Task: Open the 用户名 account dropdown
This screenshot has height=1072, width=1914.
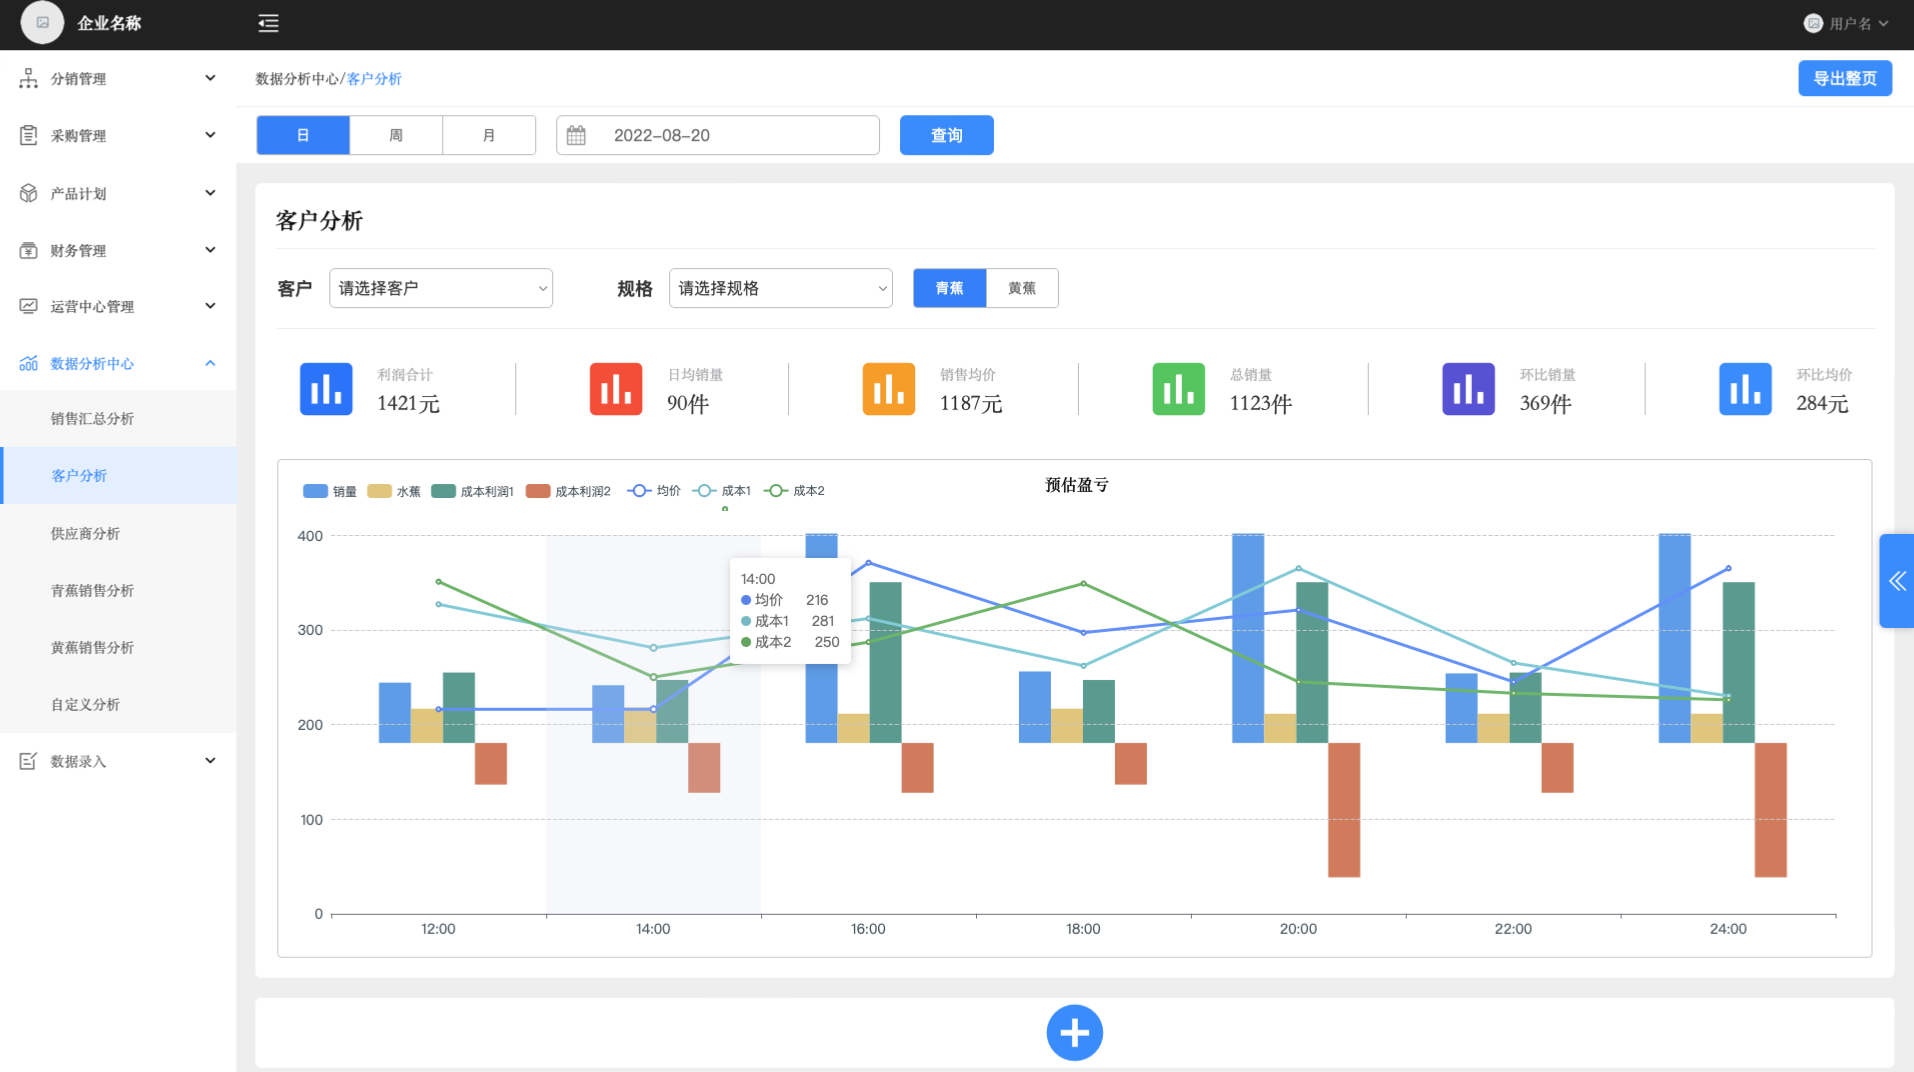Action: click(x=1847, y=23)
